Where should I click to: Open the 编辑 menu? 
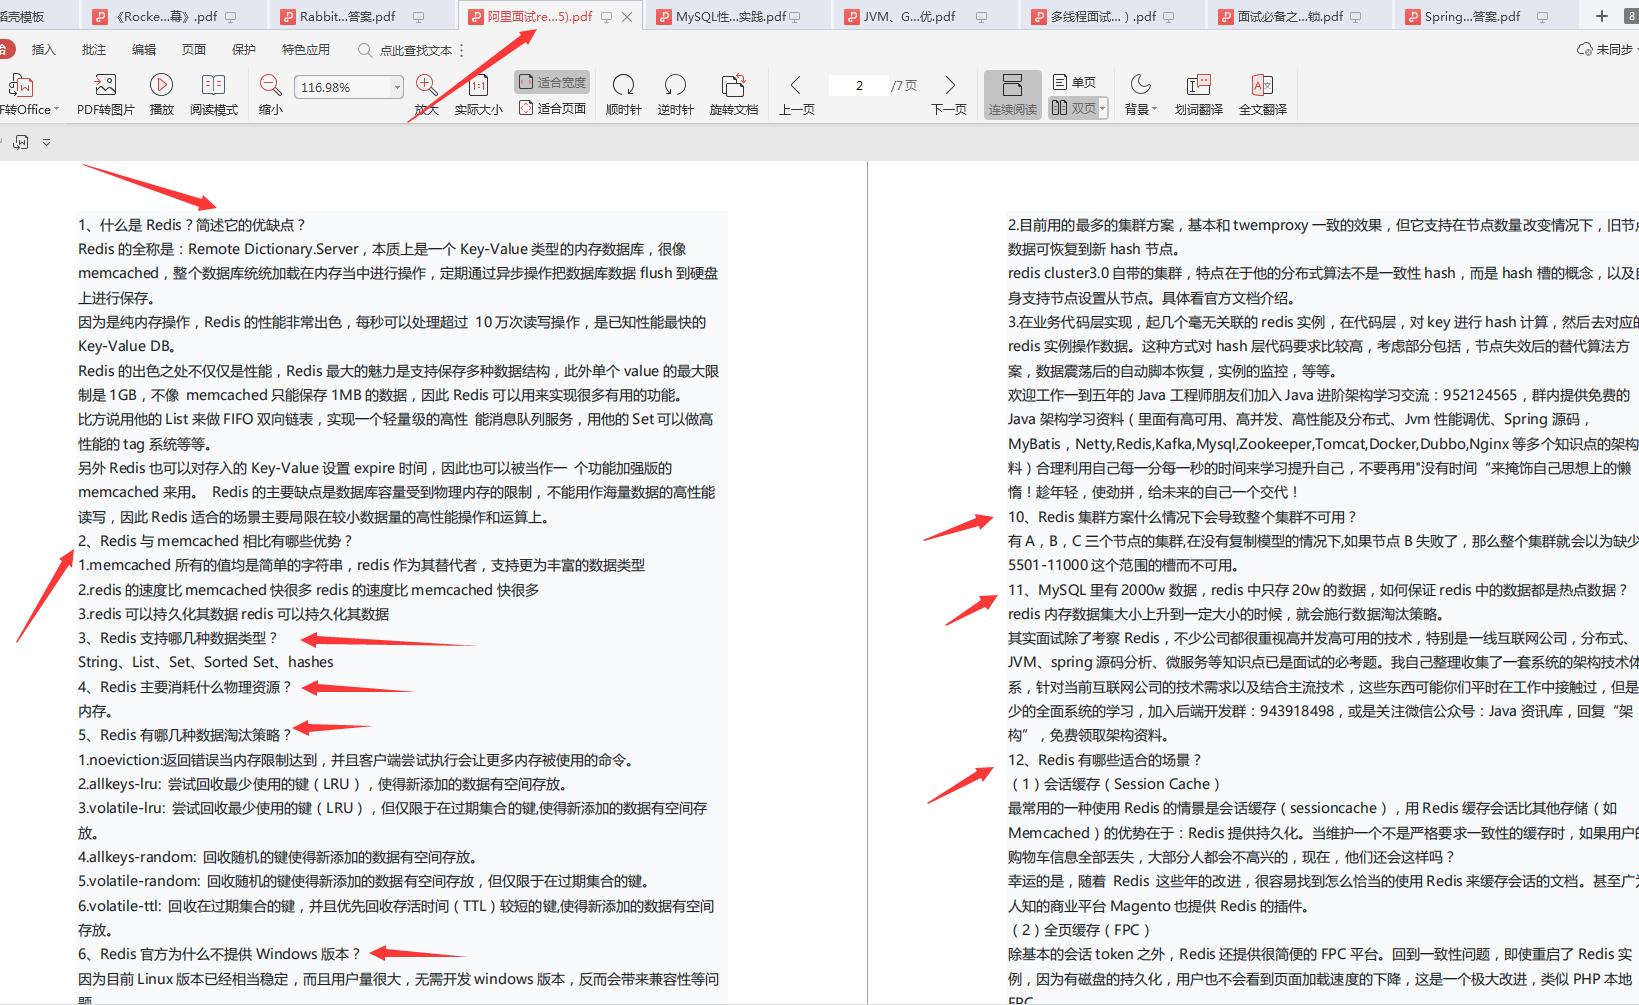(x=144, y=49)
